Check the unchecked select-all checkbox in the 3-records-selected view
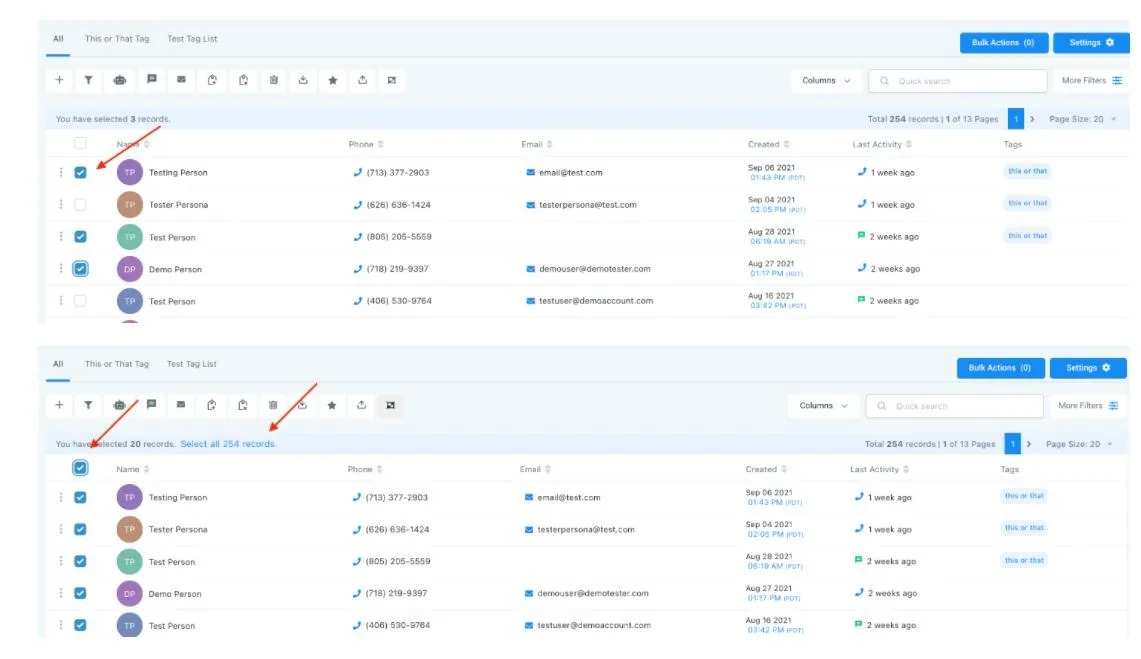 coord(80,143)
